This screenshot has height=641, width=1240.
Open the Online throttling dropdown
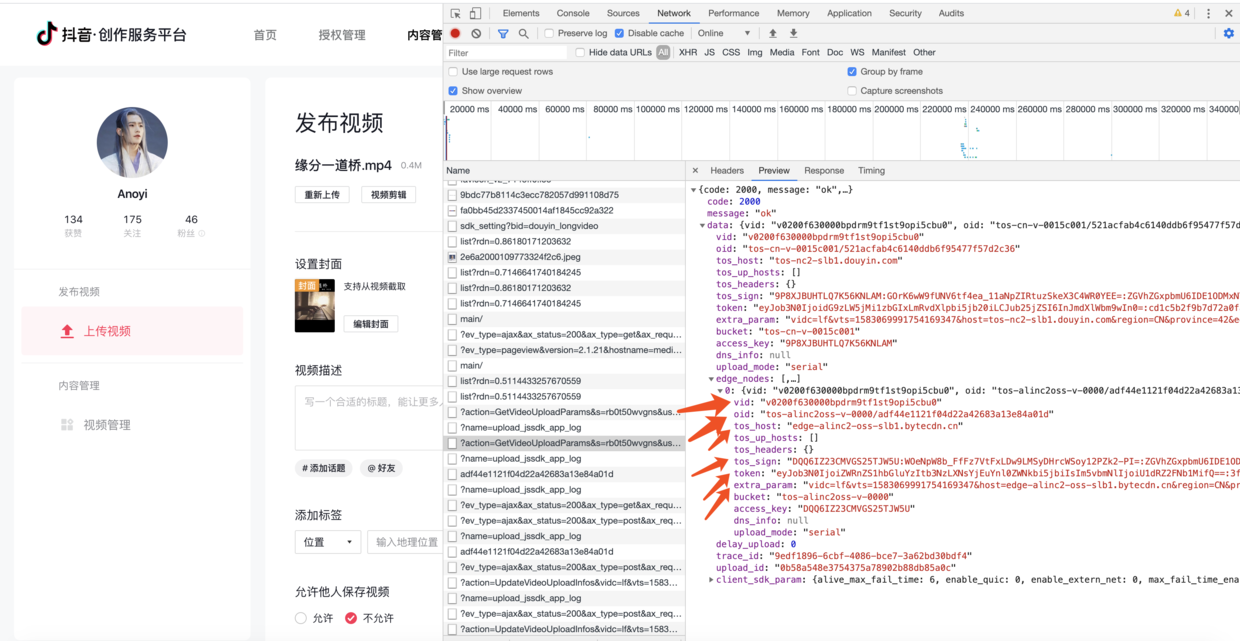click(725, 33)
